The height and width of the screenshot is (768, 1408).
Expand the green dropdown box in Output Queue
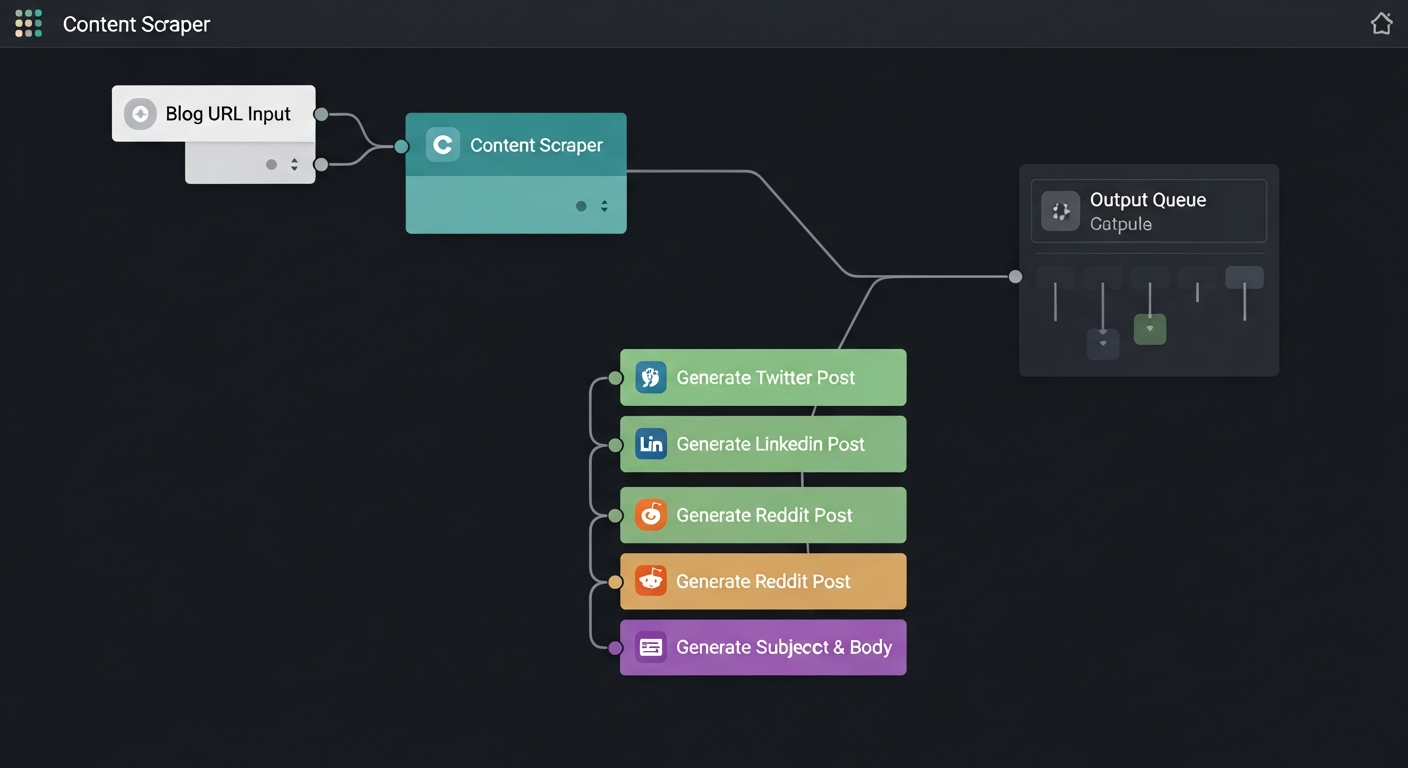1150,329
